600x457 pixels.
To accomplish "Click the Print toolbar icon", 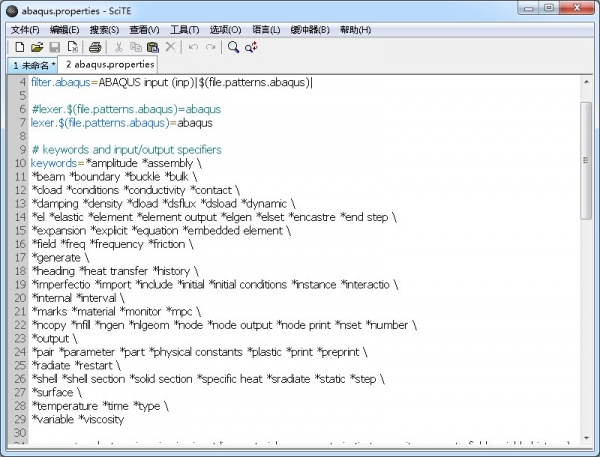I will 95,47.
